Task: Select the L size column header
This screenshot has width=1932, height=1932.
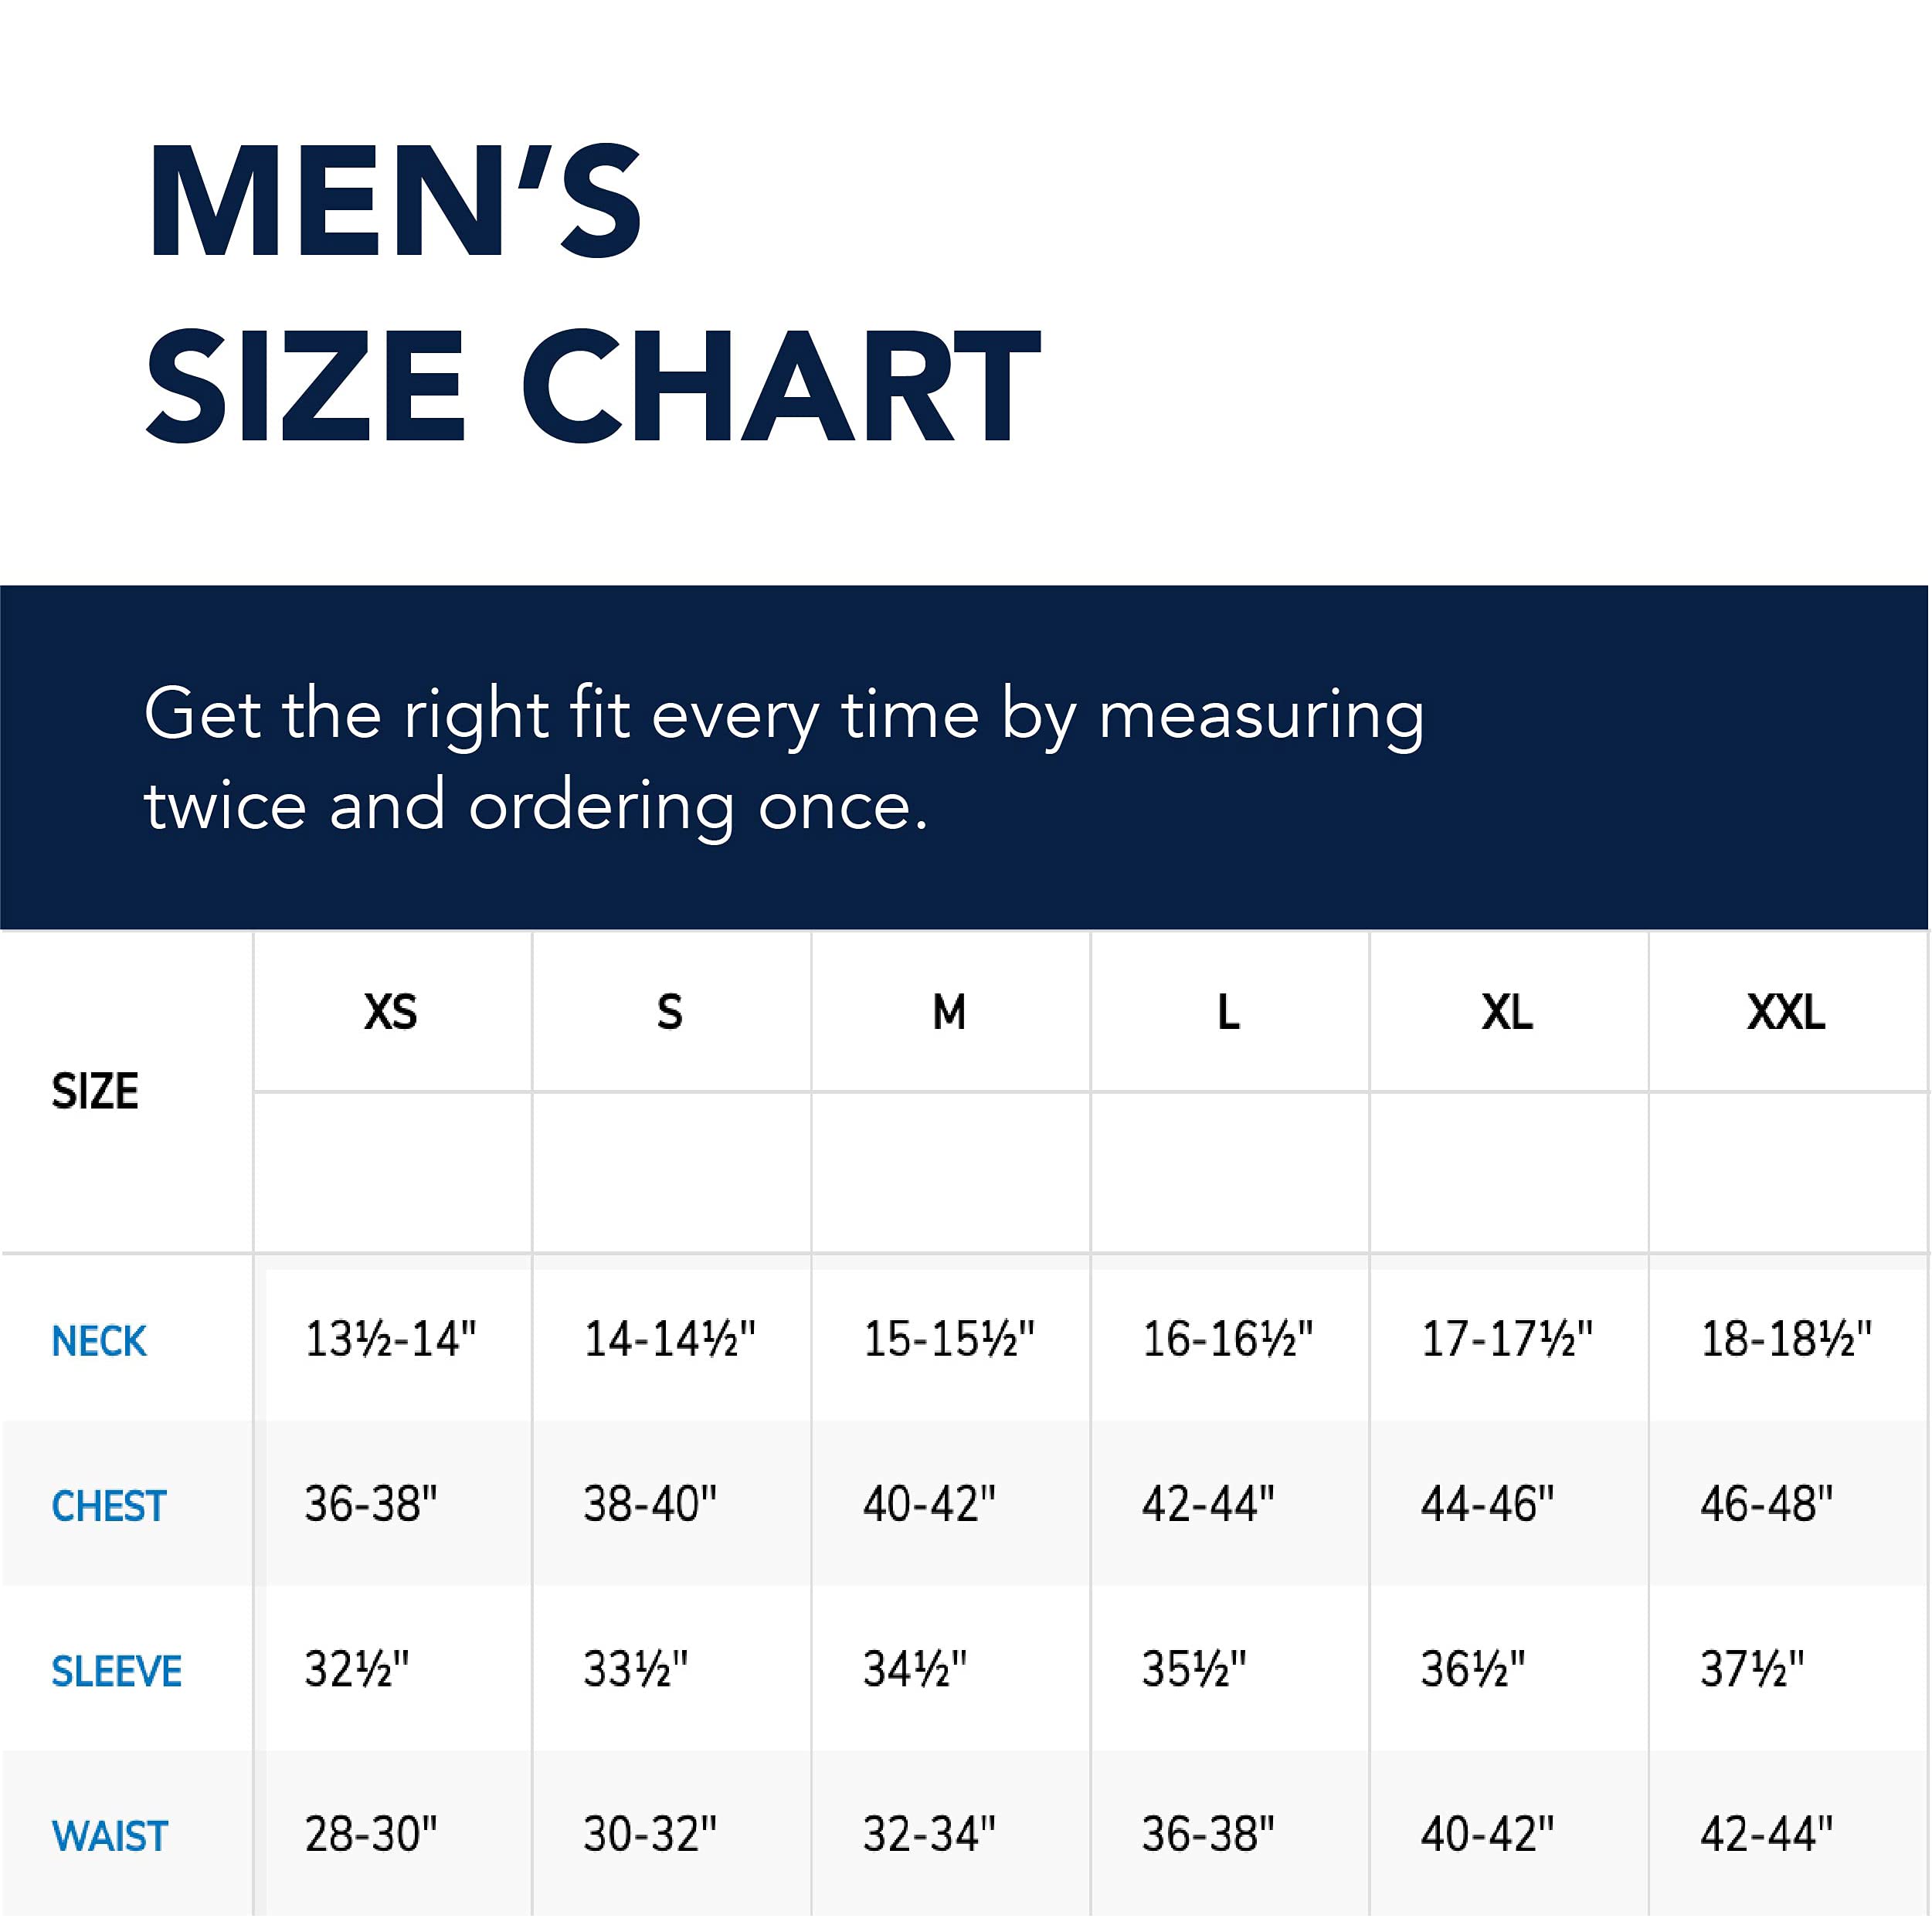Action: click(1228, 1012)
